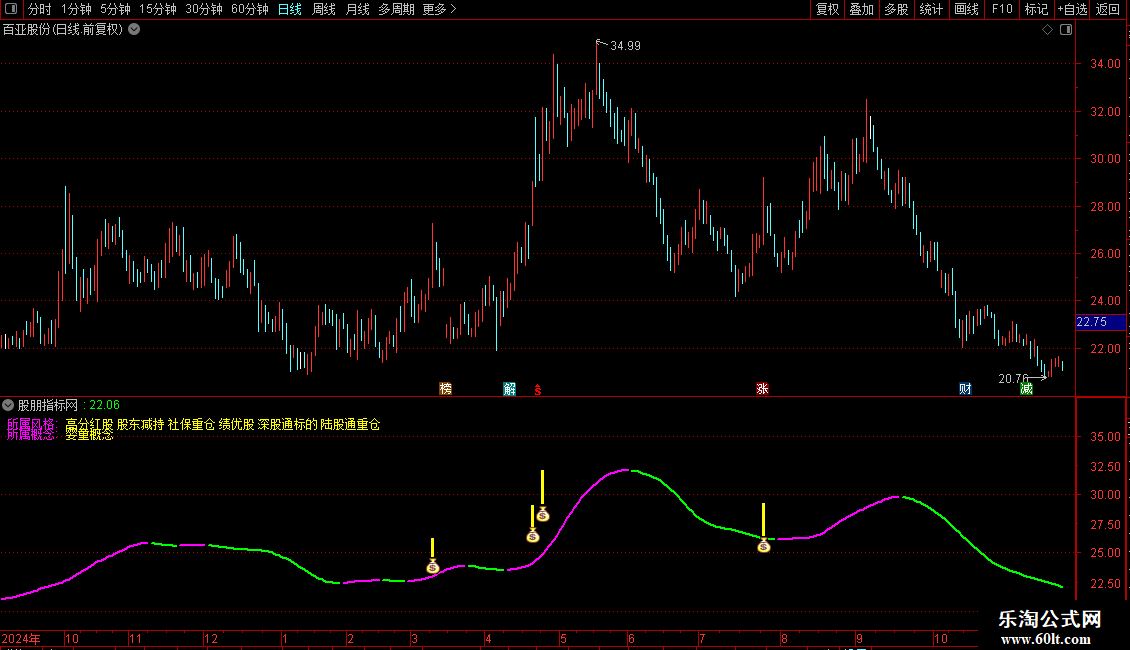Click the money bag signal in March
Viewport: 1130px width, 650px height.
(x=432, y=567)
